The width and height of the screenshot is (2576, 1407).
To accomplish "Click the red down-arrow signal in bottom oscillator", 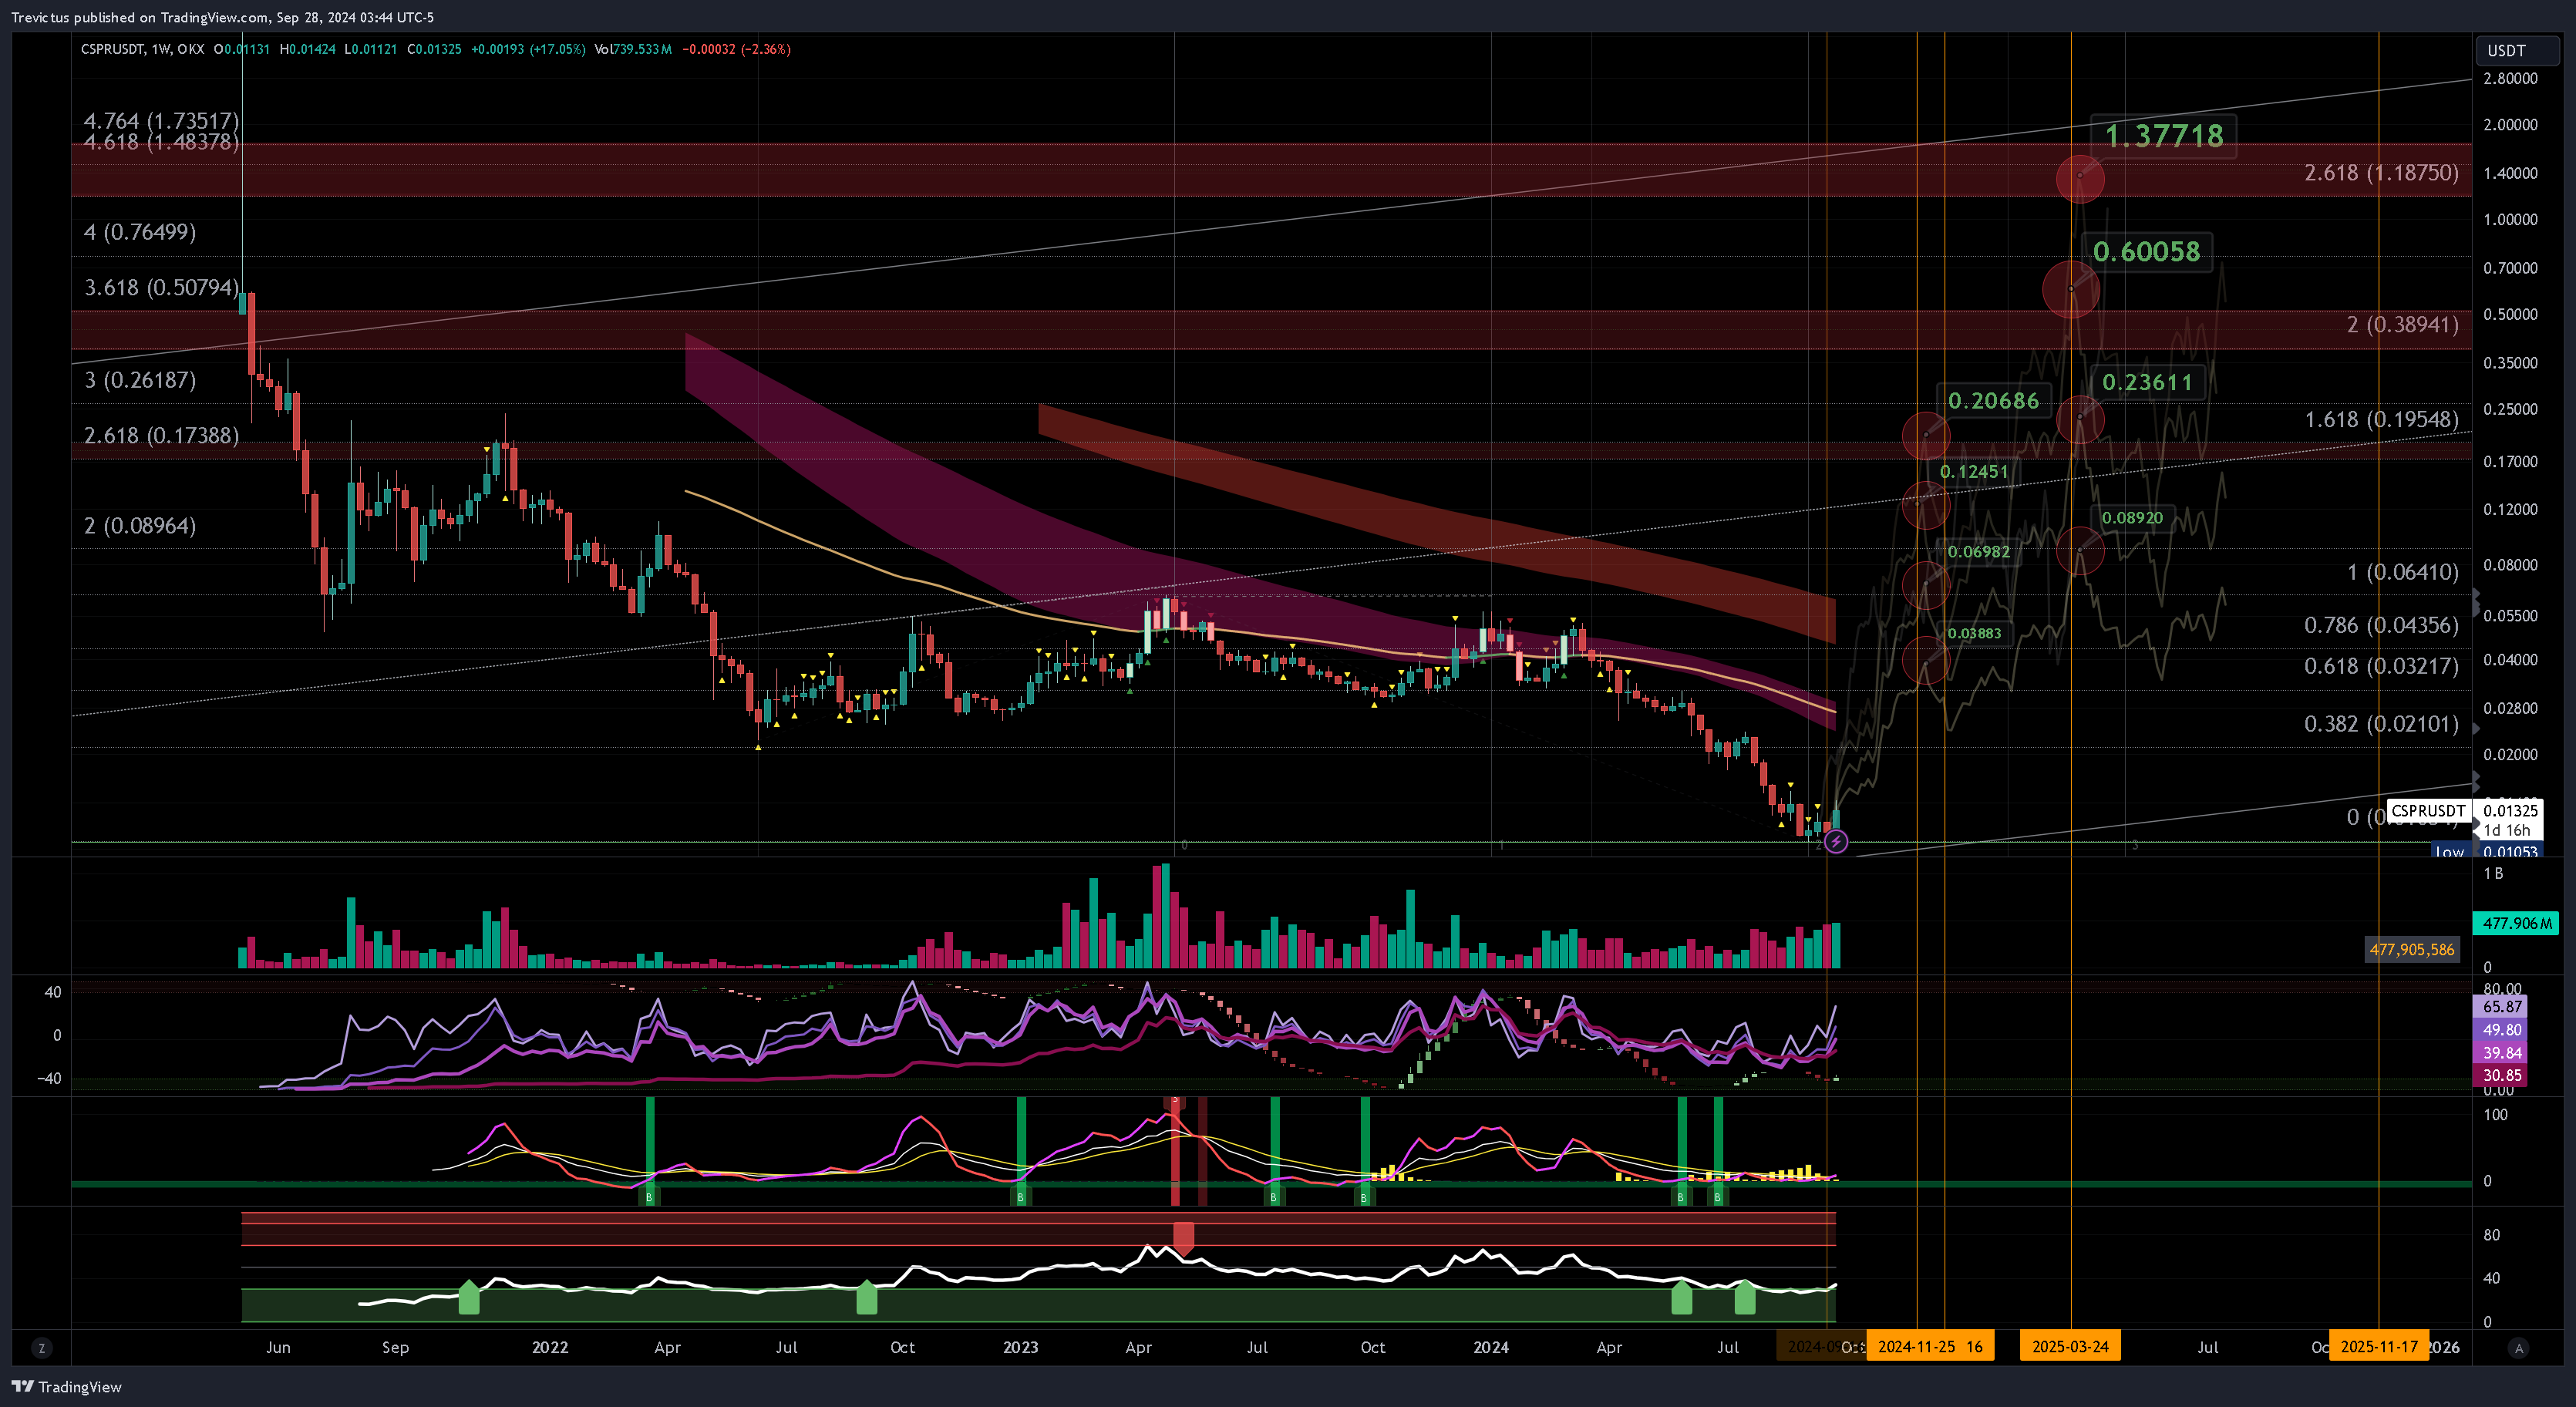I will click(x=1183, y=1238).
